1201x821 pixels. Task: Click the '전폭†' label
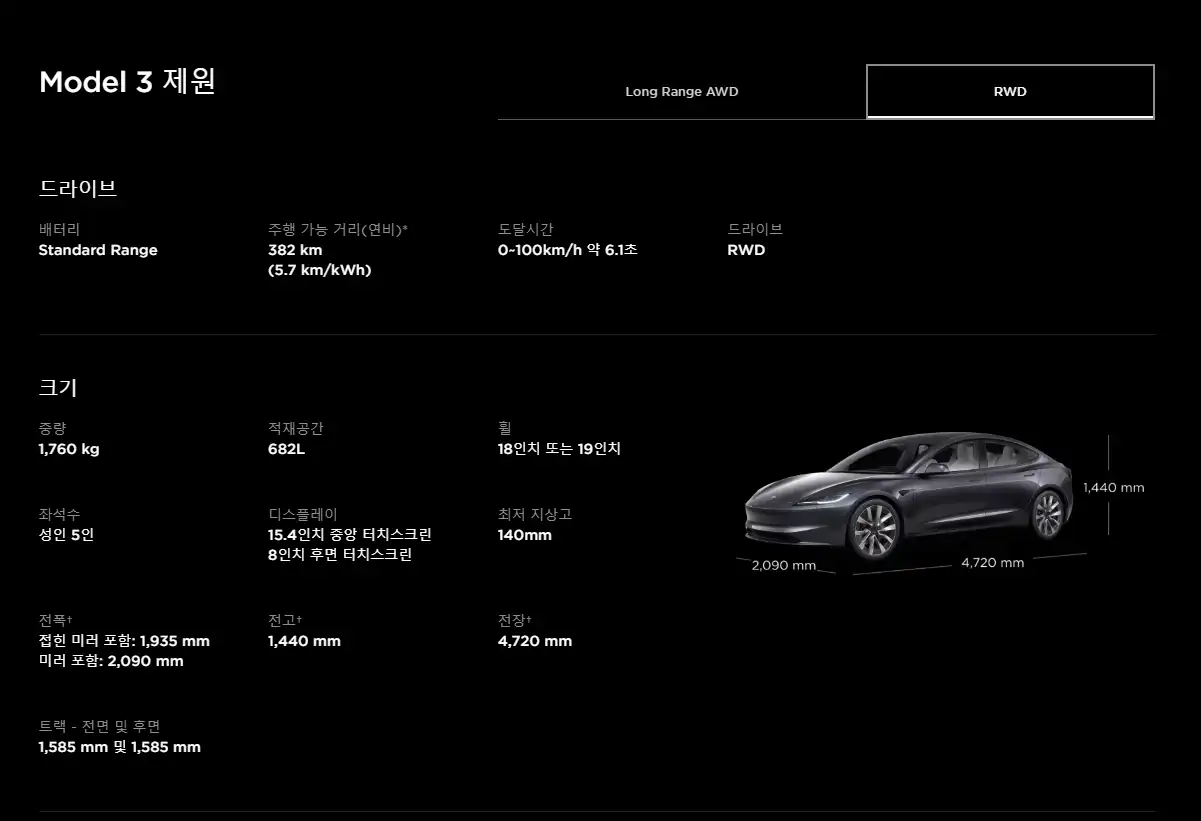(55, 620)
